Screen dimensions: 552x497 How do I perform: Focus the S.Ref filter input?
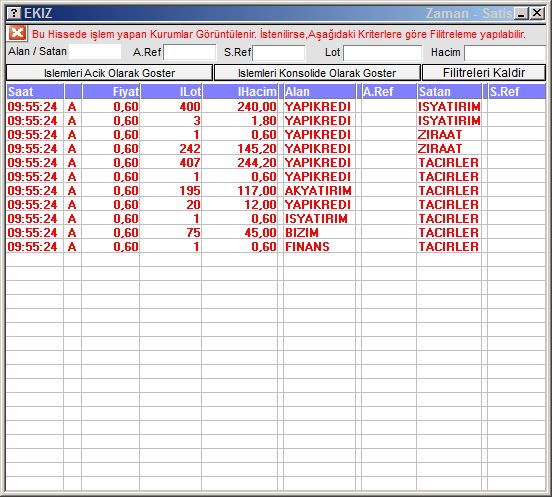(279, 53)
